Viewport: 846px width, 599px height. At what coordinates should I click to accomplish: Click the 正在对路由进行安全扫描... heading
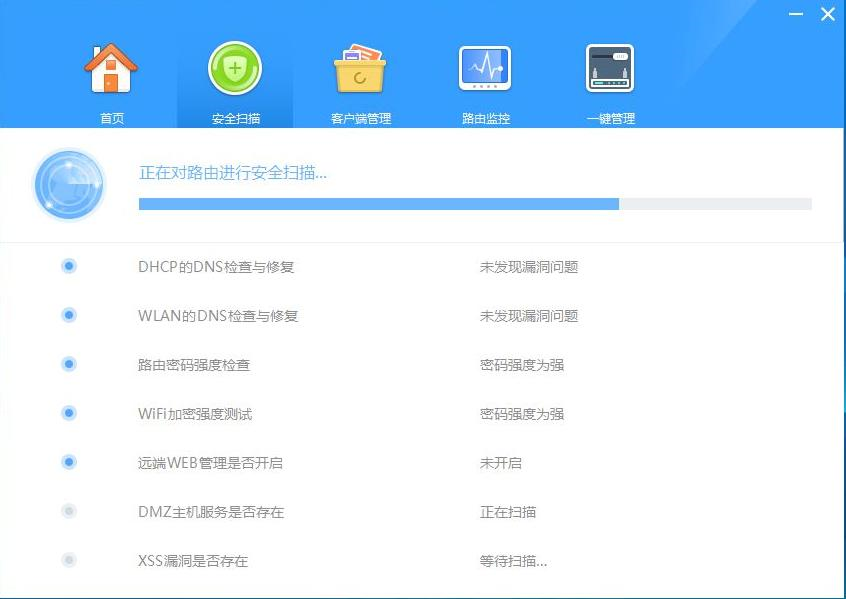233,173
